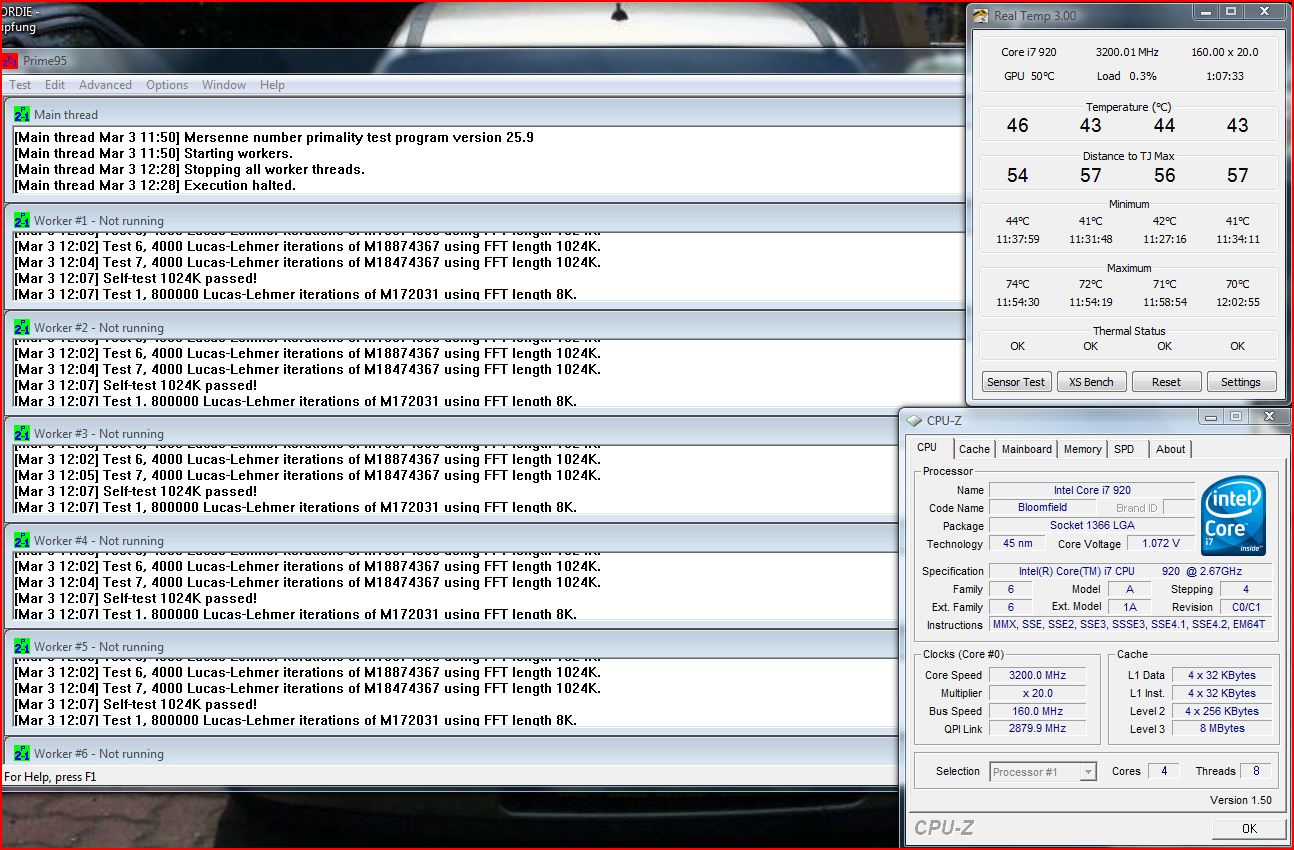This screenshot has width=1294, height=850.
Task: Click the Load 0.3% reading in Real Temp
Action: click(1127, 76)
